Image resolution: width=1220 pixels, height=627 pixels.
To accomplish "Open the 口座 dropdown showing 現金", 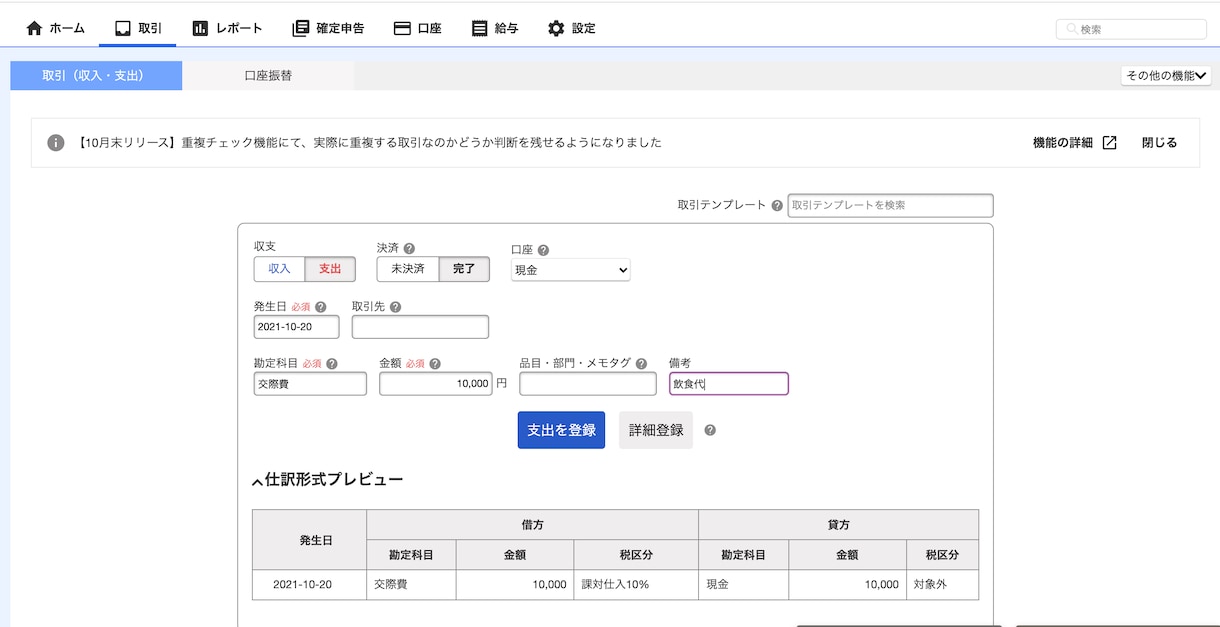I will [571, 270].
